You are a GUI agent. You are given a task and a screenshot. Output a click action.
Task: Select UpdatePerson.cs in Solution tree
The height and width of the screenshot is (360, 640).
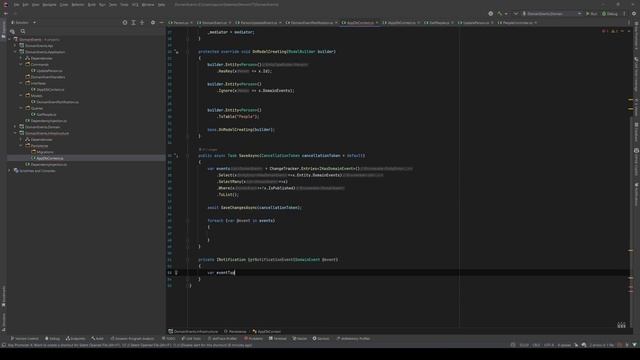point(47,71)
